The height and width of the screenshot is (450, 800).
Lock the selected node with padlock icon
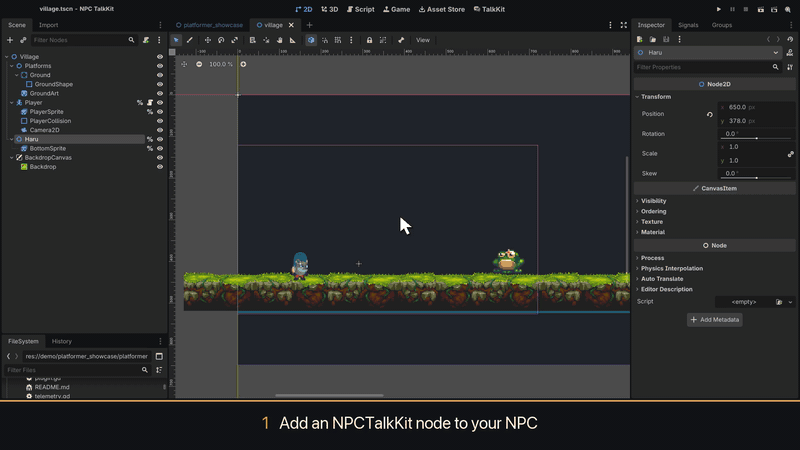coord(369,40)
